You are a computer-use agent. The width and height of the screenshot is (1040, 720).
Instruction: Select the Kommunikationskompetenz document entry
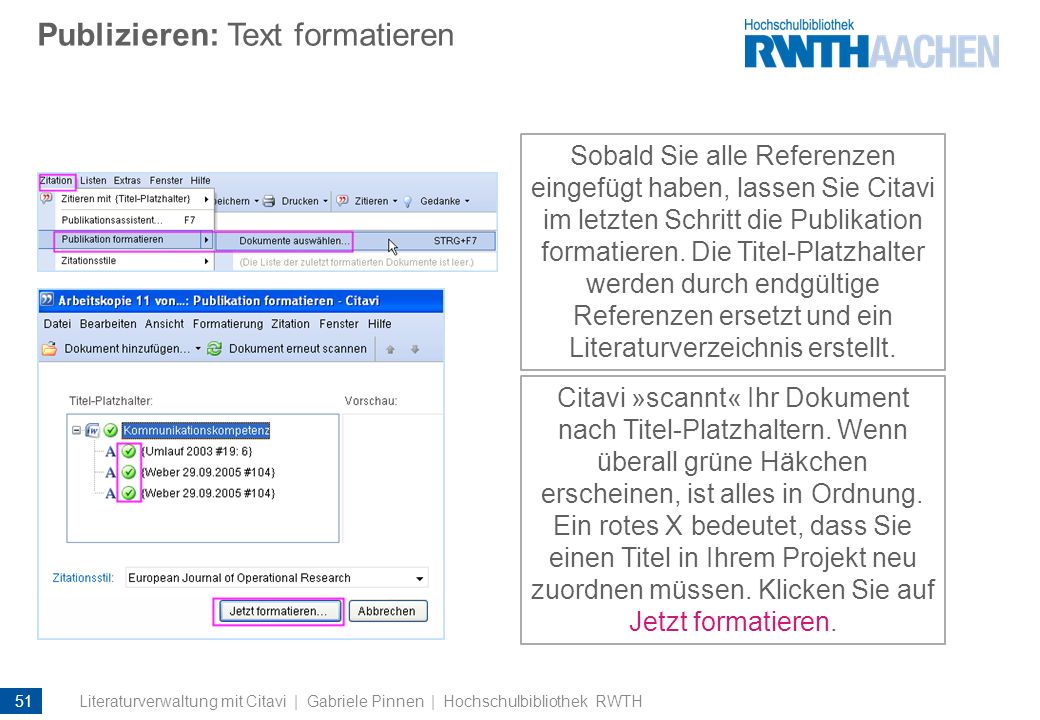[196, 430]
